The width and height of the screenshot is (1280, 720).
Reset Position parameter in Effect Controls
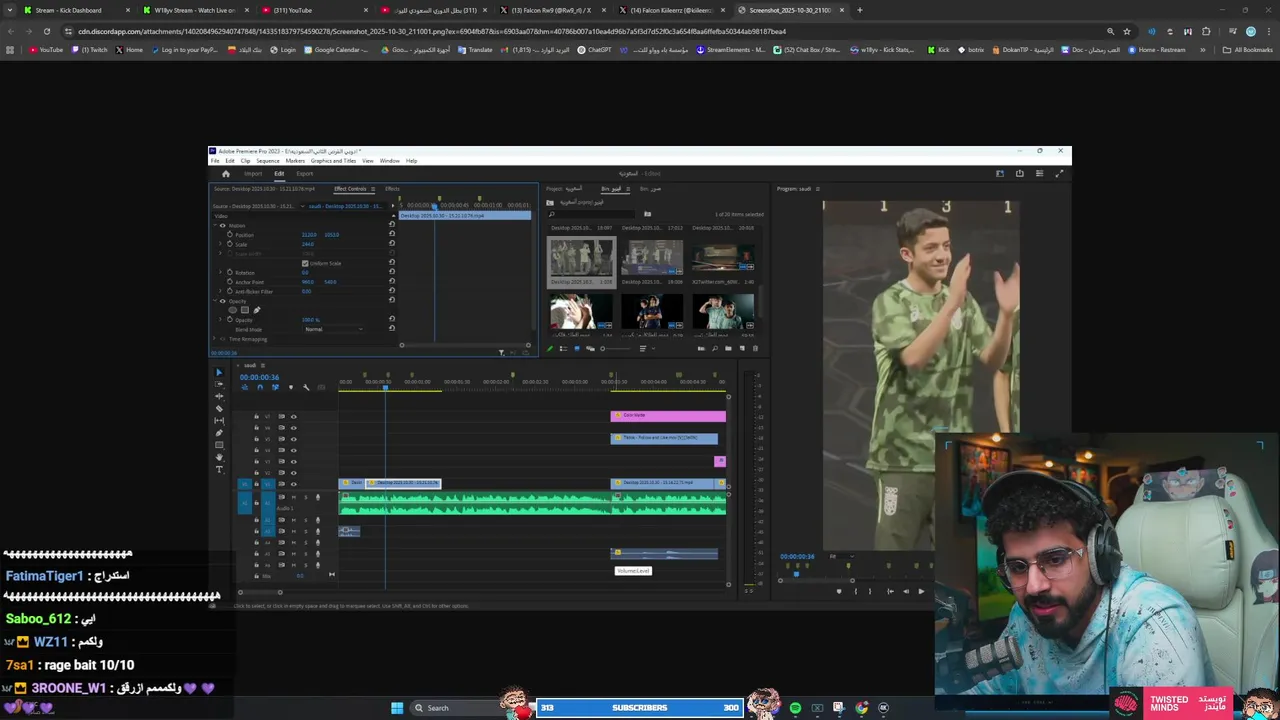(392, 234)
